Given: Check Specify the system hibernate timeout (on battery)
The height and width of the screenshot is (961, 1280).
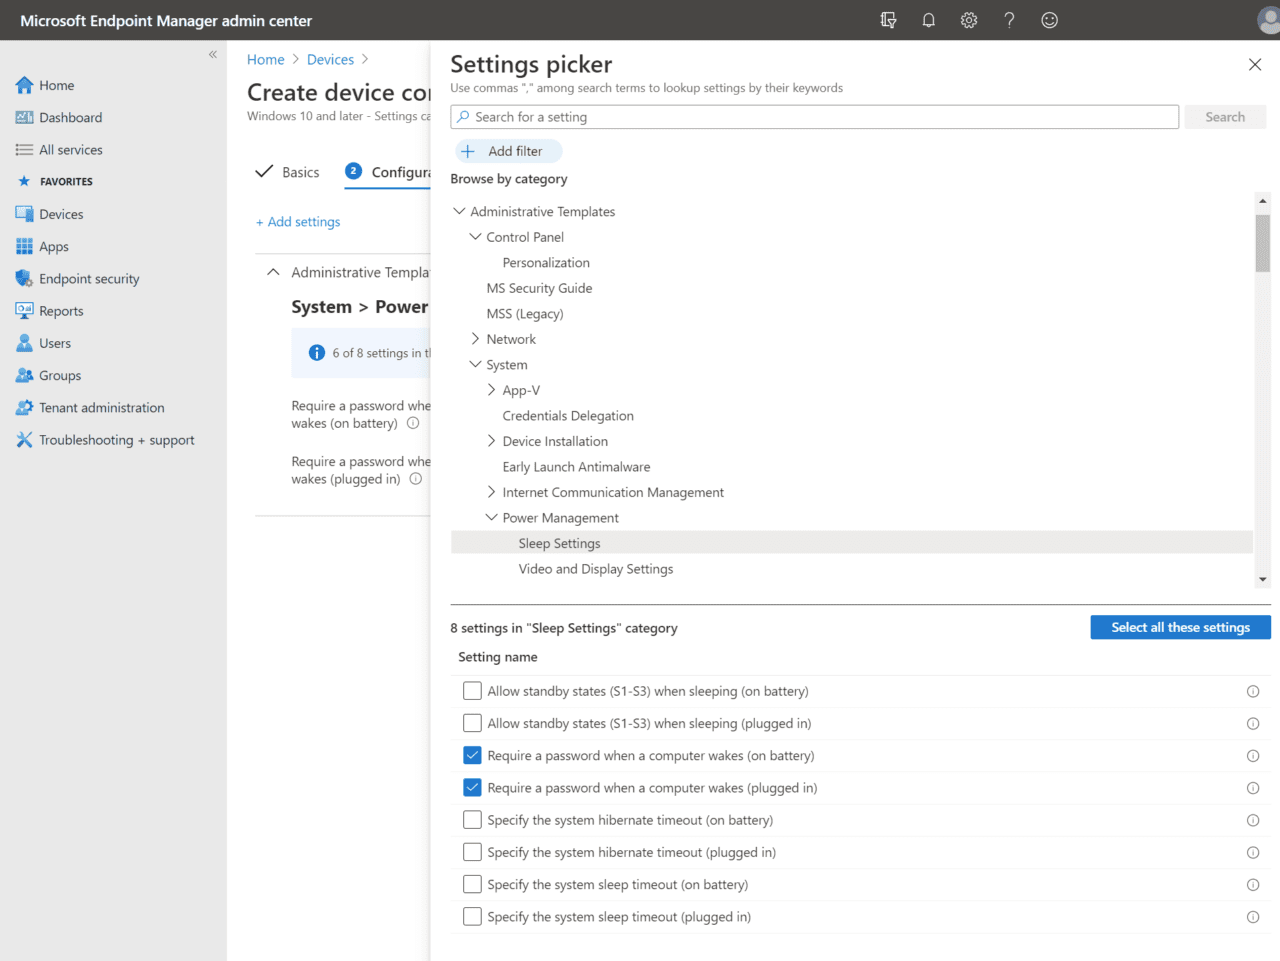Looking at the screenshot, I should (x=472, y=820).
